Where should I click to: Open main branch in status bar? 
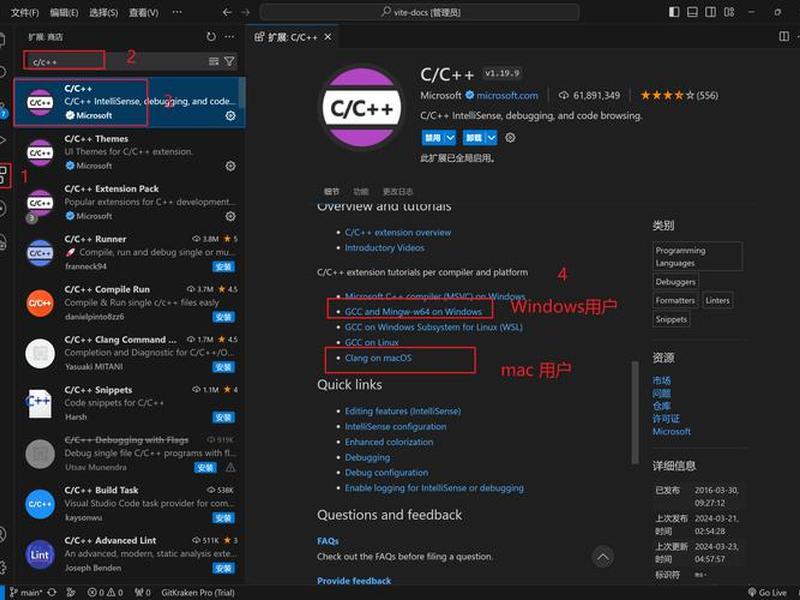(27, 592)
